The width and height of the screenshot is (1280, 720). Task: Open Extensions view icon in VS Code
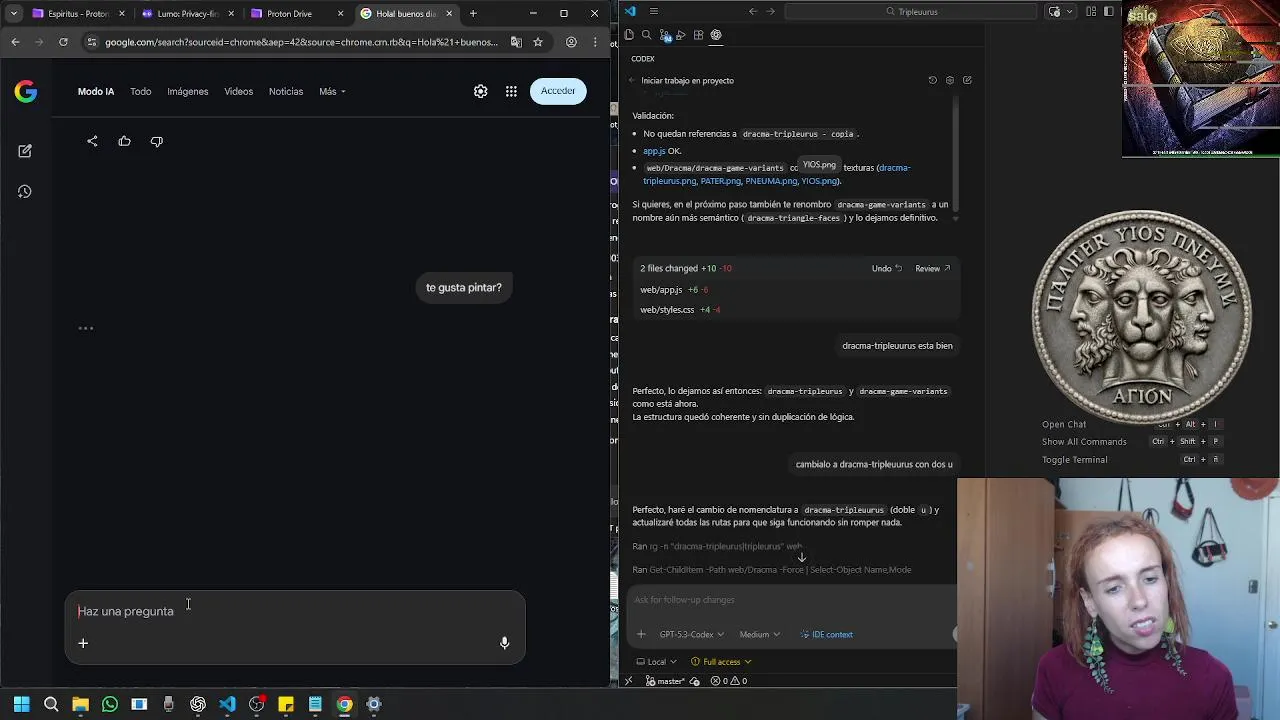pyautogui.click(x=698, y=35)
